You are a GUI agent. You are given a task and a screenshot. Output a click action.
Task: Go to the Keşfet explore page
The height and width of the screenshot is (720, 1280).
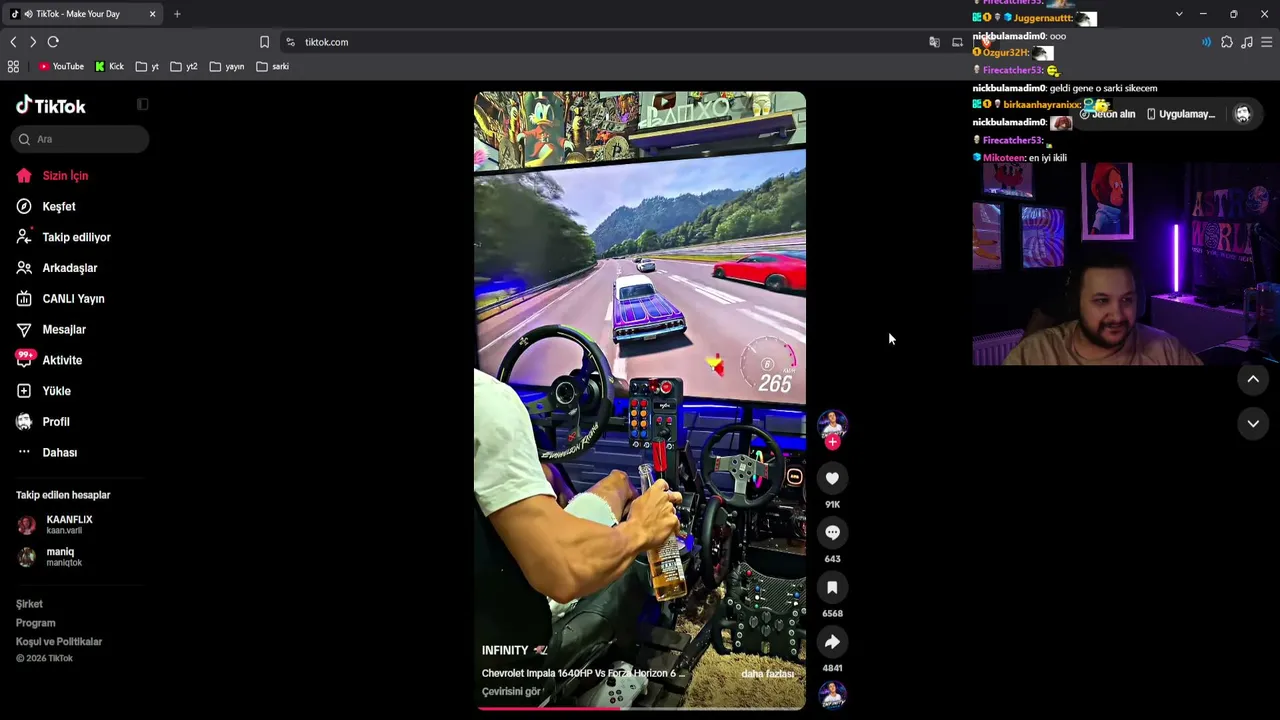click(x=46, y=207)
